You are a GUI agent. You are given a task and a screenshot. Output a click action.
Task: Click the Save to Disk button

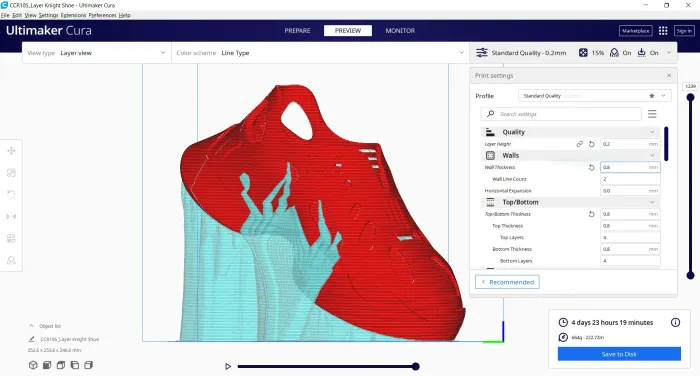click(x=619, y=354)
